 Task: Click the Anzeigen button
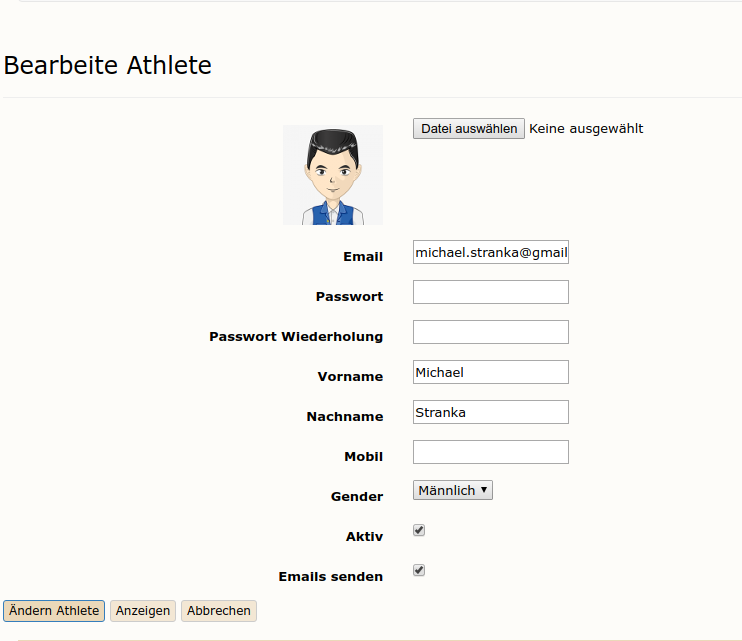(x=143, y=610)
